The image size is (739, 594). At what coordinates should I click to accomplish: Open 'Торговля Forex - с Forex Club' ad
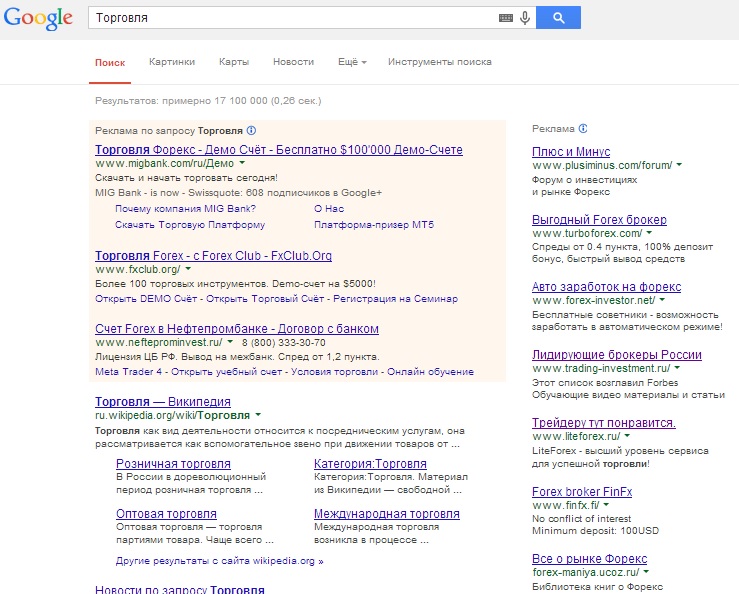(x=213, y=256)
